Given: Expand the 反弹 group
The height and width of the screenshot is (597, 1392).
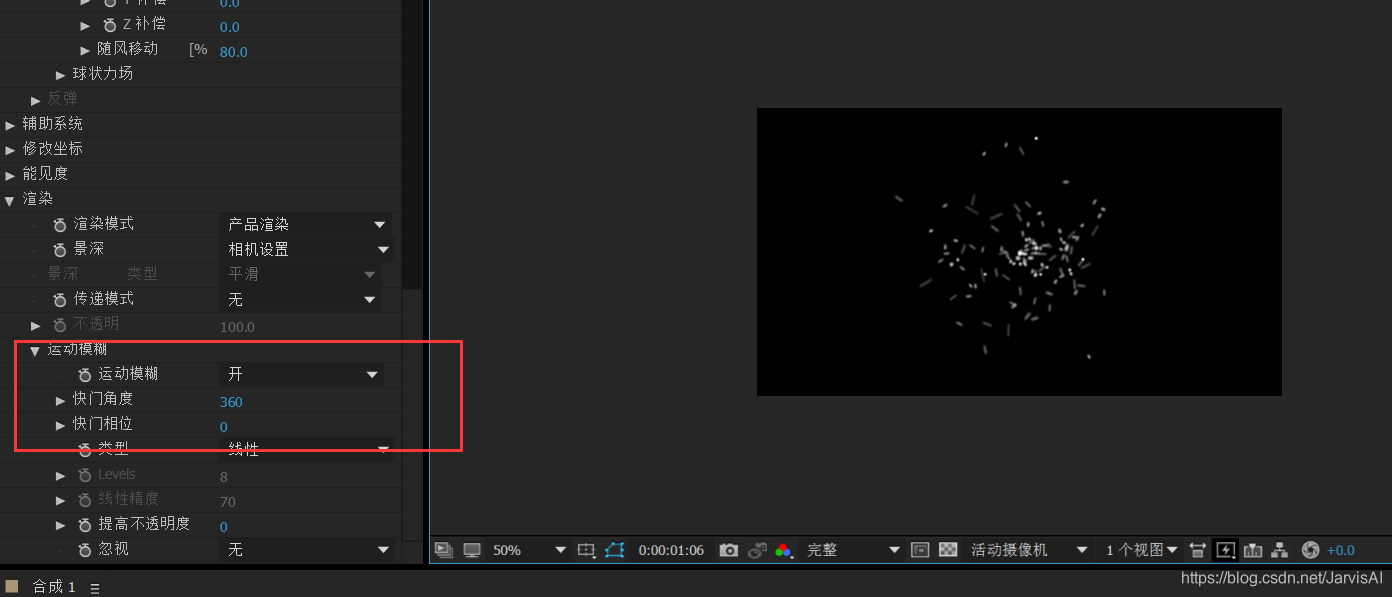Looking at the screenshot, I should coord(36,100).
